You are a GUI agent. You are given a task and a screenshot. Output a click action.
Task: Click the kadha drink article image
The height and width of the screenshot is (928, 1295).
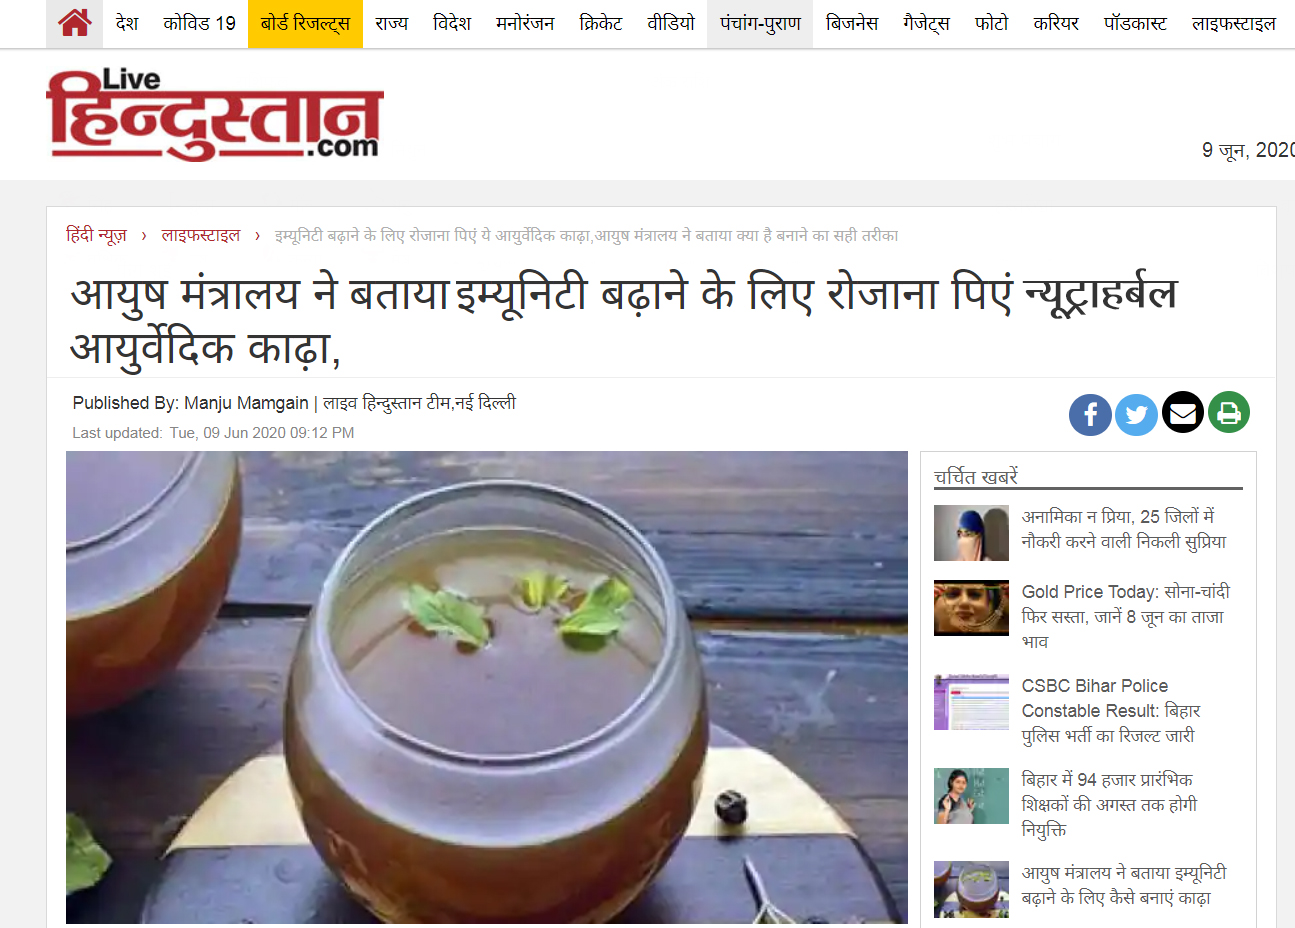(487, 687)
